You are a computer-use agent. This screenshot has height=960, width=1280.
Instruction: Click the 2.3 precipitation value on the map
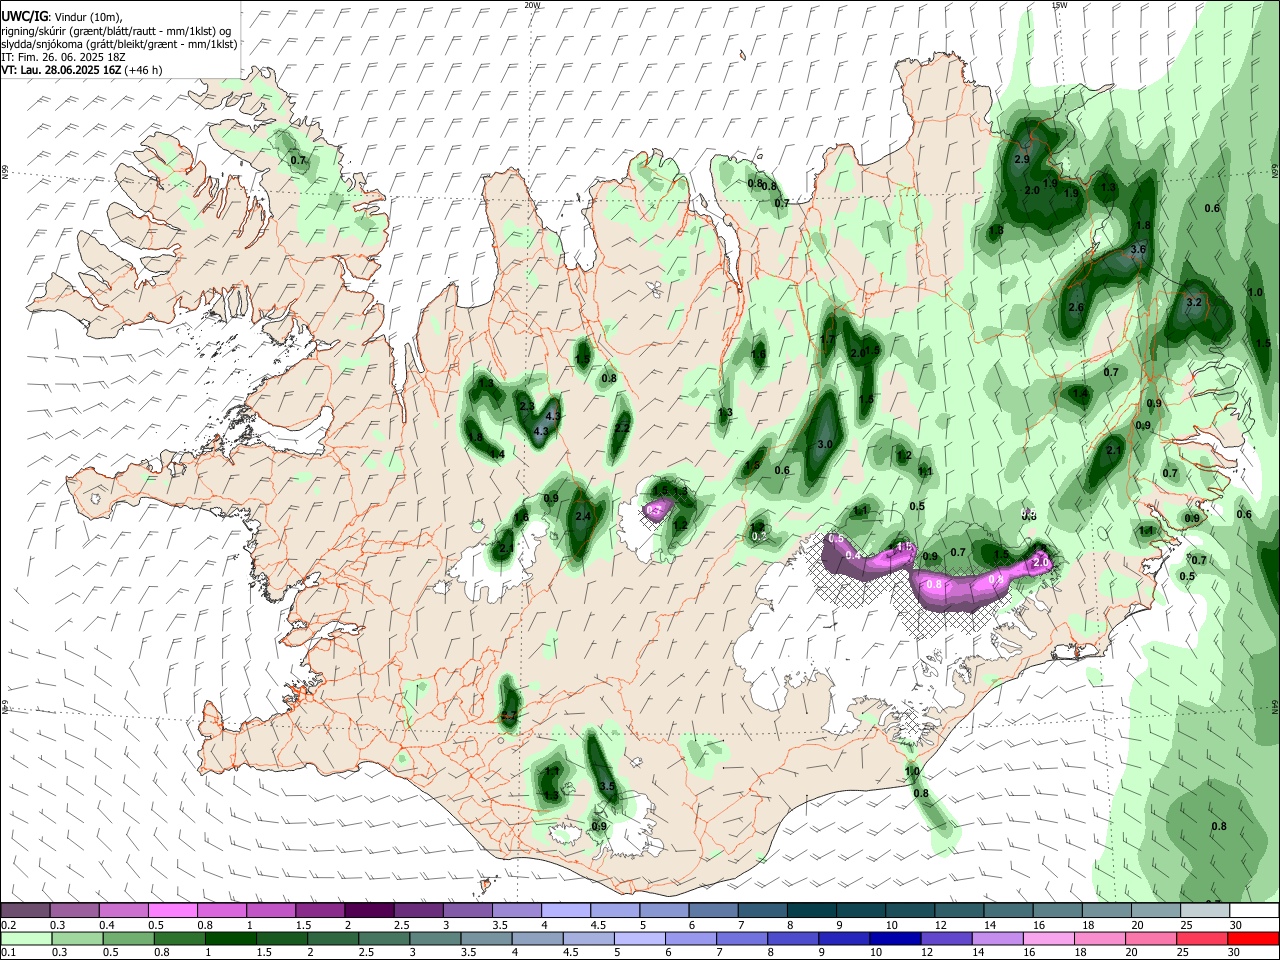click(x=527, y=406)
